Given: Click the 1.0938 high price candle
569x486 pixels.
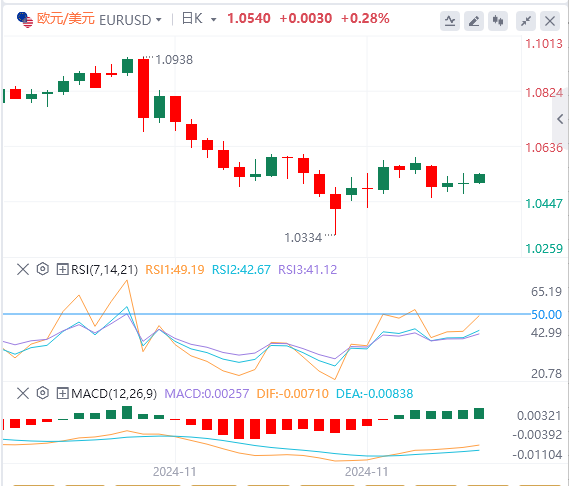Looking at the screenshot, I should (x=143, y=88).
